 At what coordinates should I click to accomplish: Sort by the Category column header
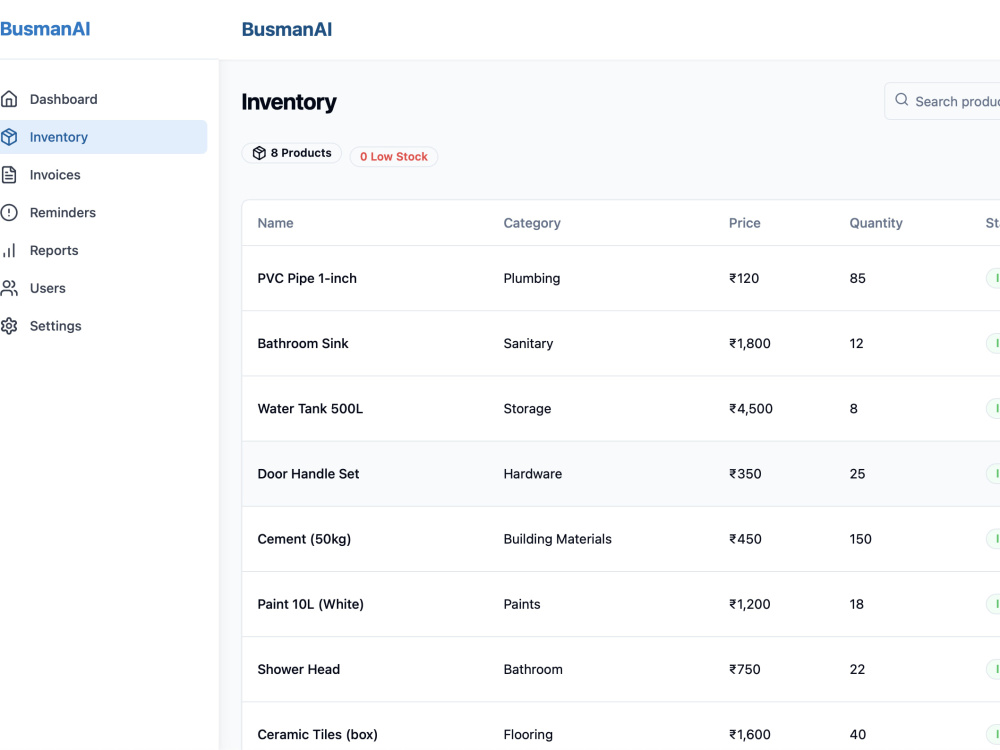(x=532, y=223)
